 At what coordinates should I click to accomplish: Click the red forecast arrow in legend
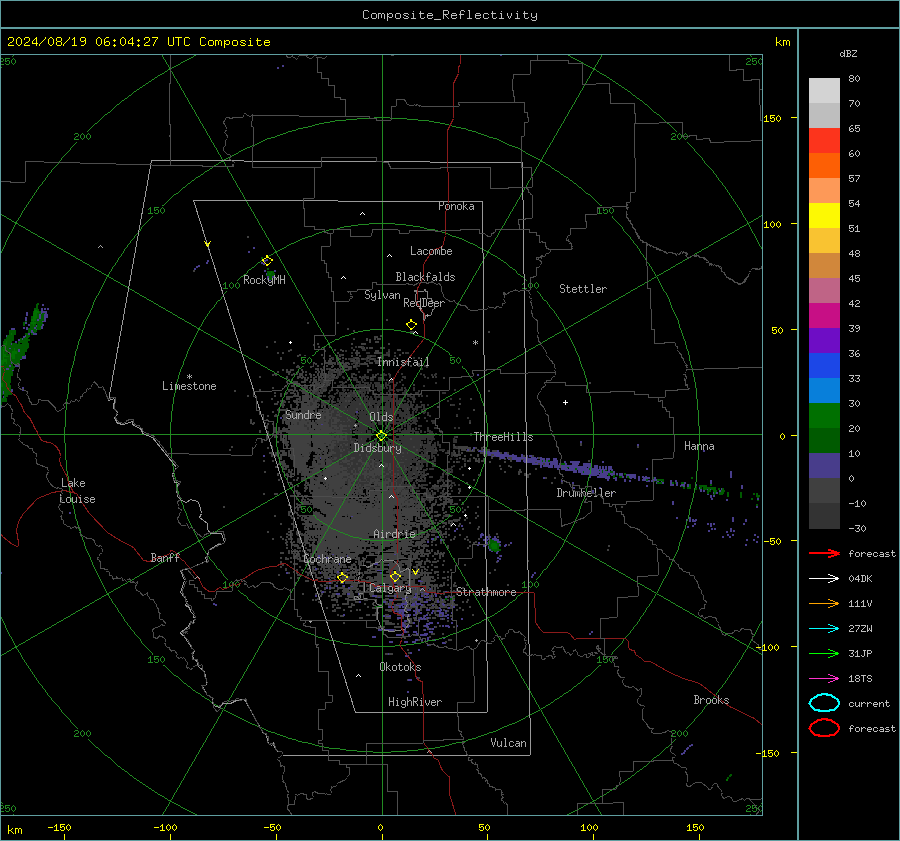coord(824,553)
